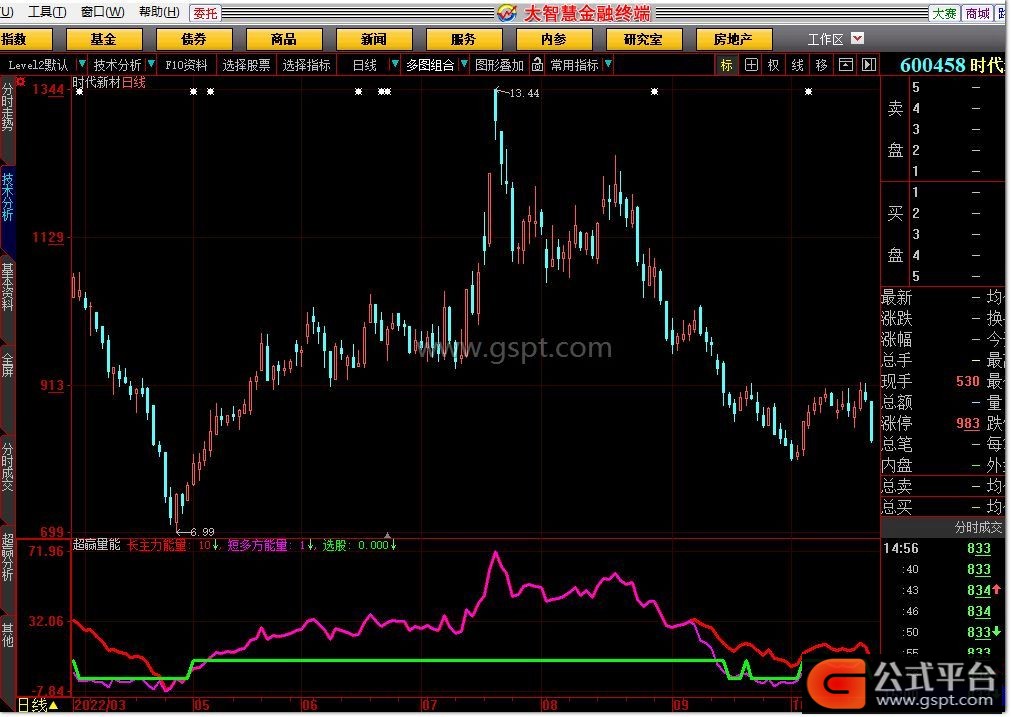The height and width of the screenshot is (717, 1012).
Task: Select the 商品 yellow tab
Action: pos(284,39)
